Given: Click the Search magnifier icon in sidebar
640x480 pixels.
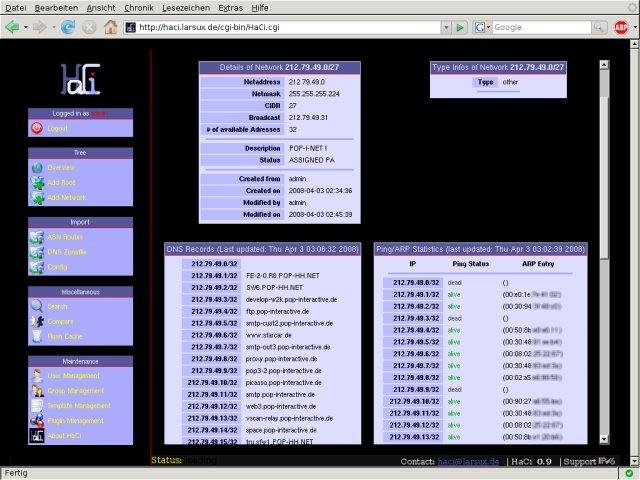Looking at the screenshot, I should [x=37, y=307].
